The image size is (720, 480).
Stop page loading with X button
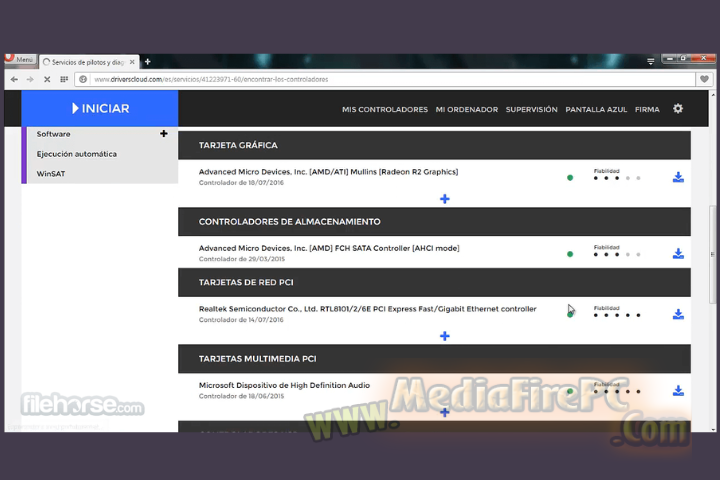[x=47, y=79]
